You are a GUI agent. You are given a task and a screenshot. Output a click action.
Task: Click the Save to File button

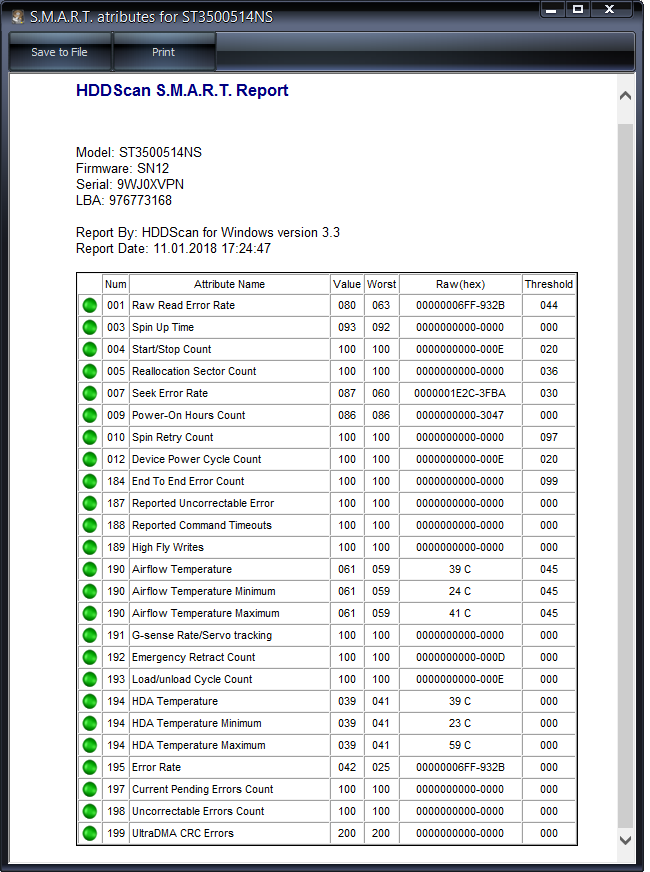pyautogui.click(x=59, y=52)
